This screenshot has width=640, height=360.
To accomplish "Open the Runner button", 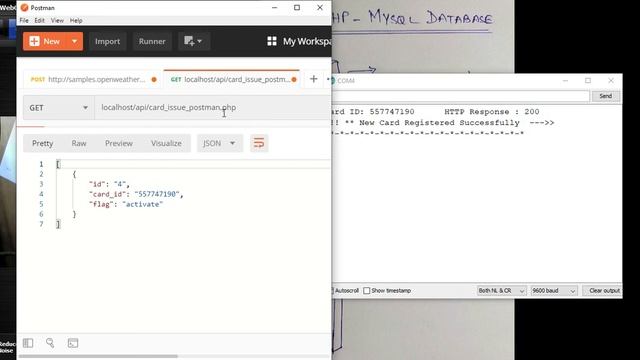I will click(x=152, y=41).
